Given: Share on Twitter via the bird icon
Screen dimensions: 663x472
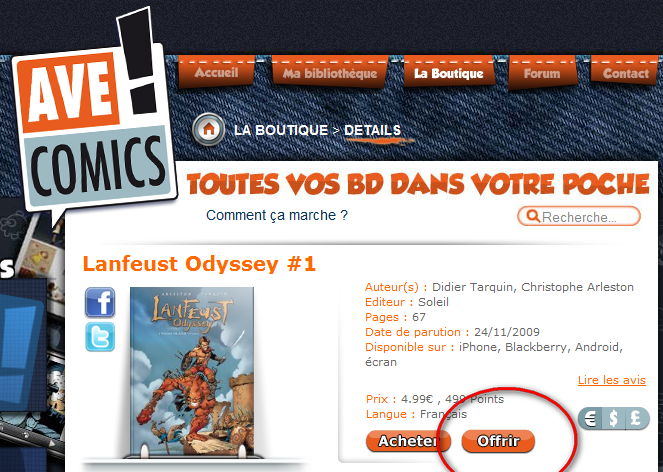Looking at the screenshot, I should 100,337.
